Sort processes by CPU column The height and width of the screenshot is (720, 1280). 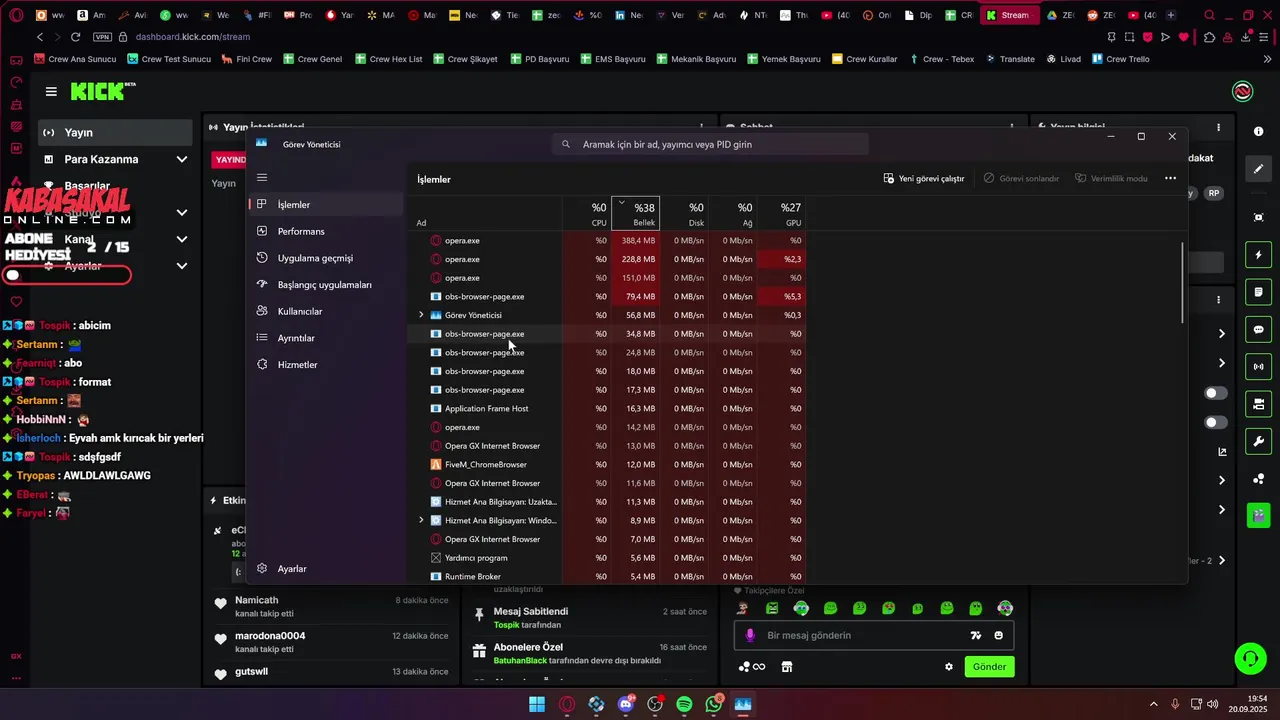587,213
